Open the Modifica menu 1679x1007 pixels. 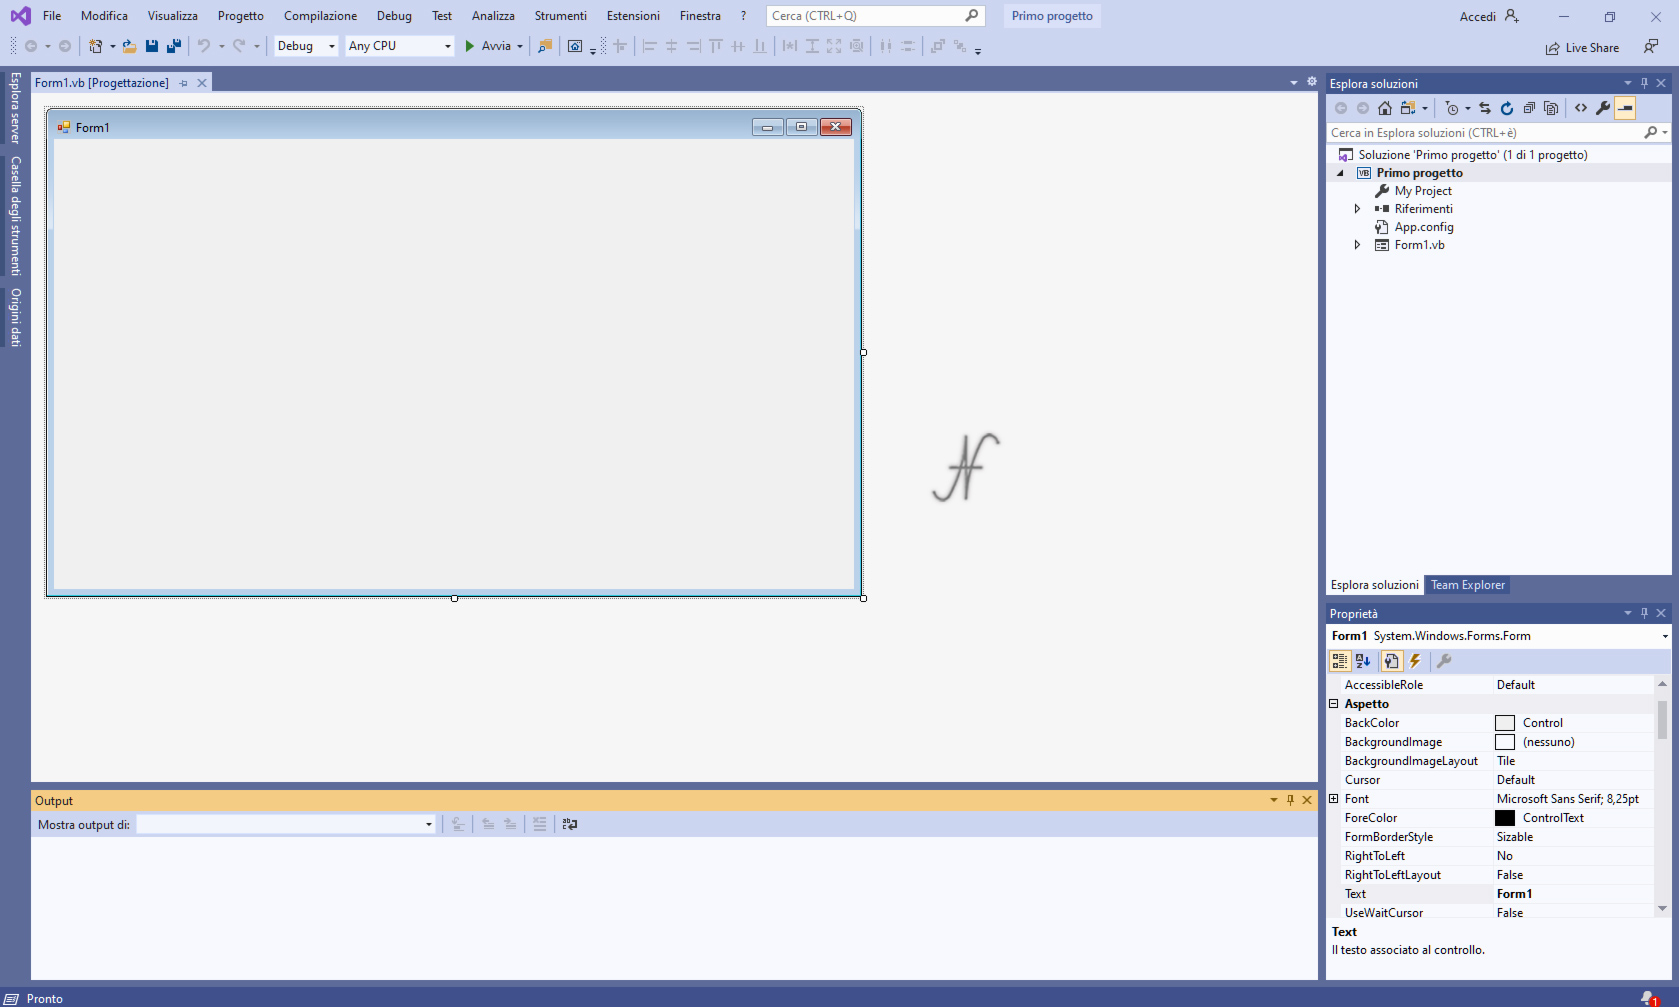[104, 16]
